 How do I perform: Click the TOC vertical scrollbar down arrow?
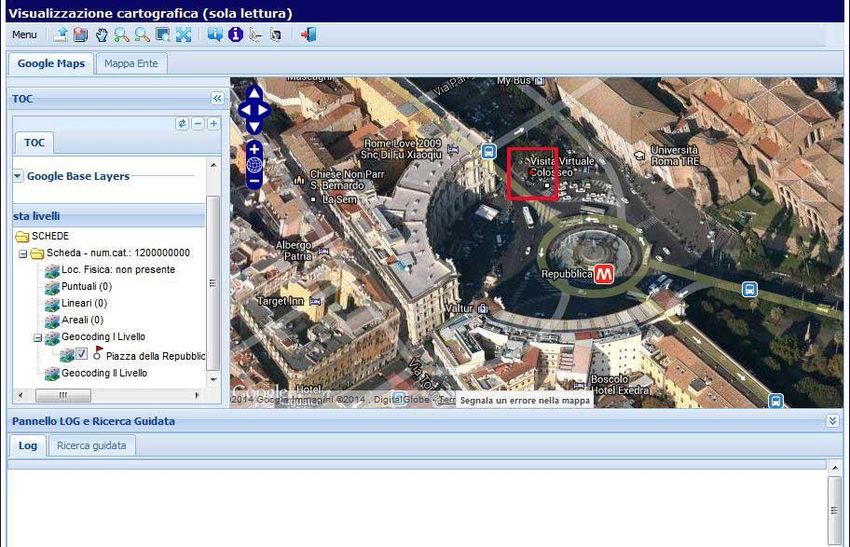click(214, 379)
